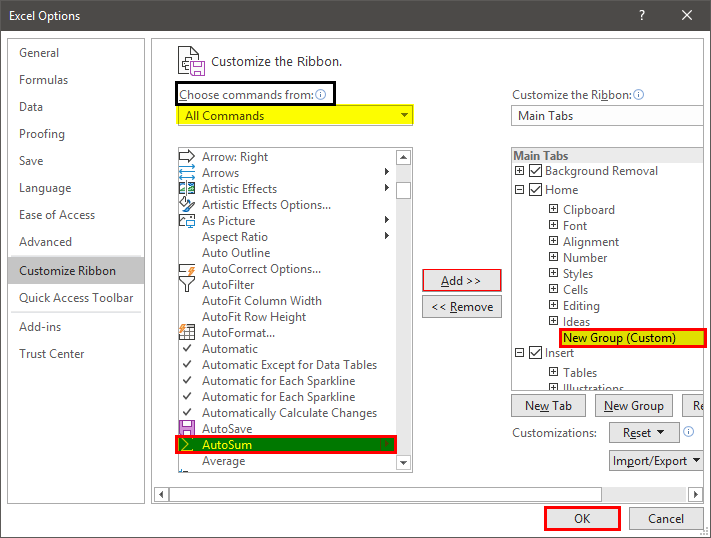The width and height of the screenshot is (711, 538).
Task: Click the << Remove button
Action: [x=462, y=307]
